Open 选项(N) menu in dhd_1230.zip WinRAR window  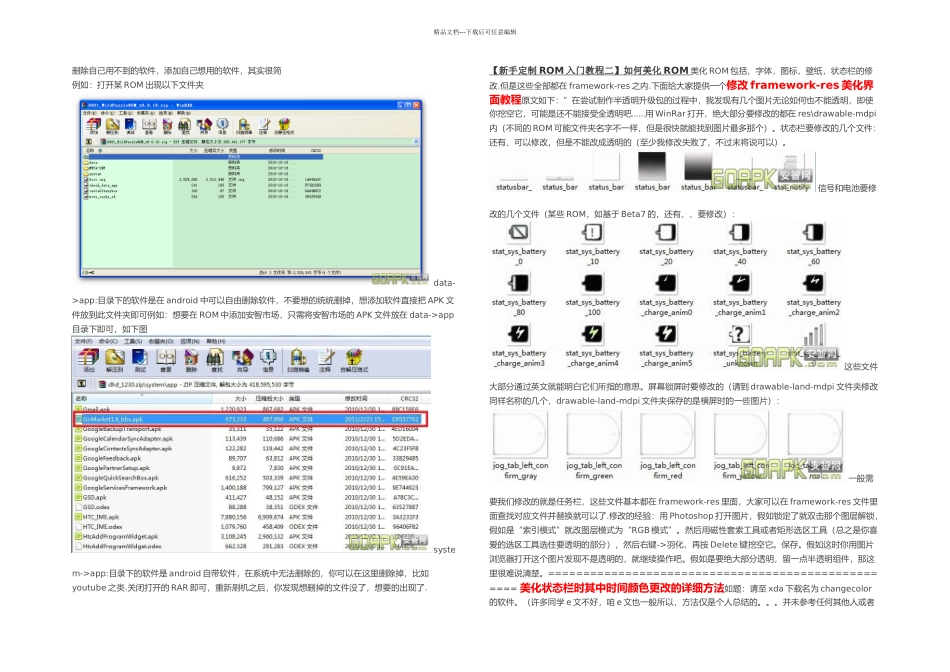[190, 341]
